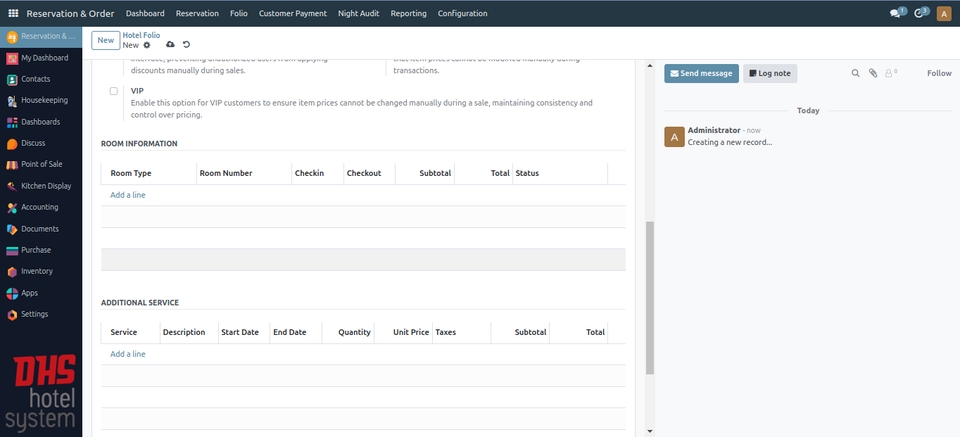Viewport: 960px width, 437px height.
Task: Attach files using the paperclip icon
Action: [x=873, y=73]
